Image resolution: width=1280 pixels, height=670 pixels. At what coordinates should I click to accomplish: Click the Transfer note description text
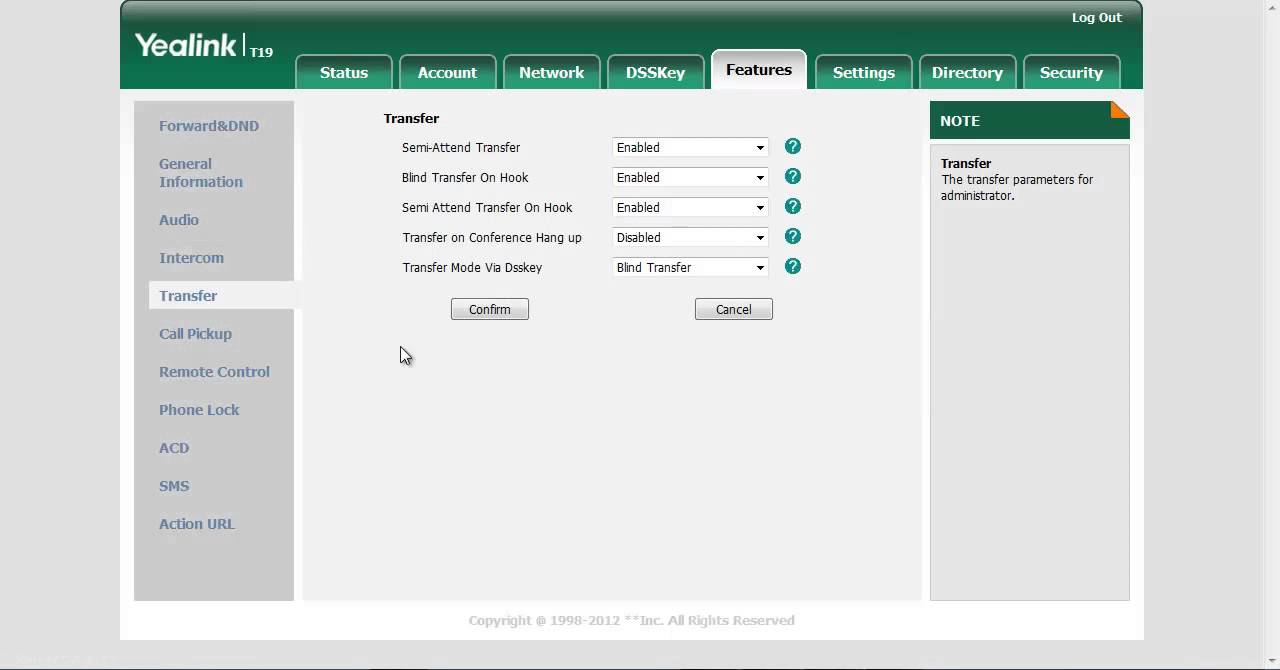[x=1017, y=188]
